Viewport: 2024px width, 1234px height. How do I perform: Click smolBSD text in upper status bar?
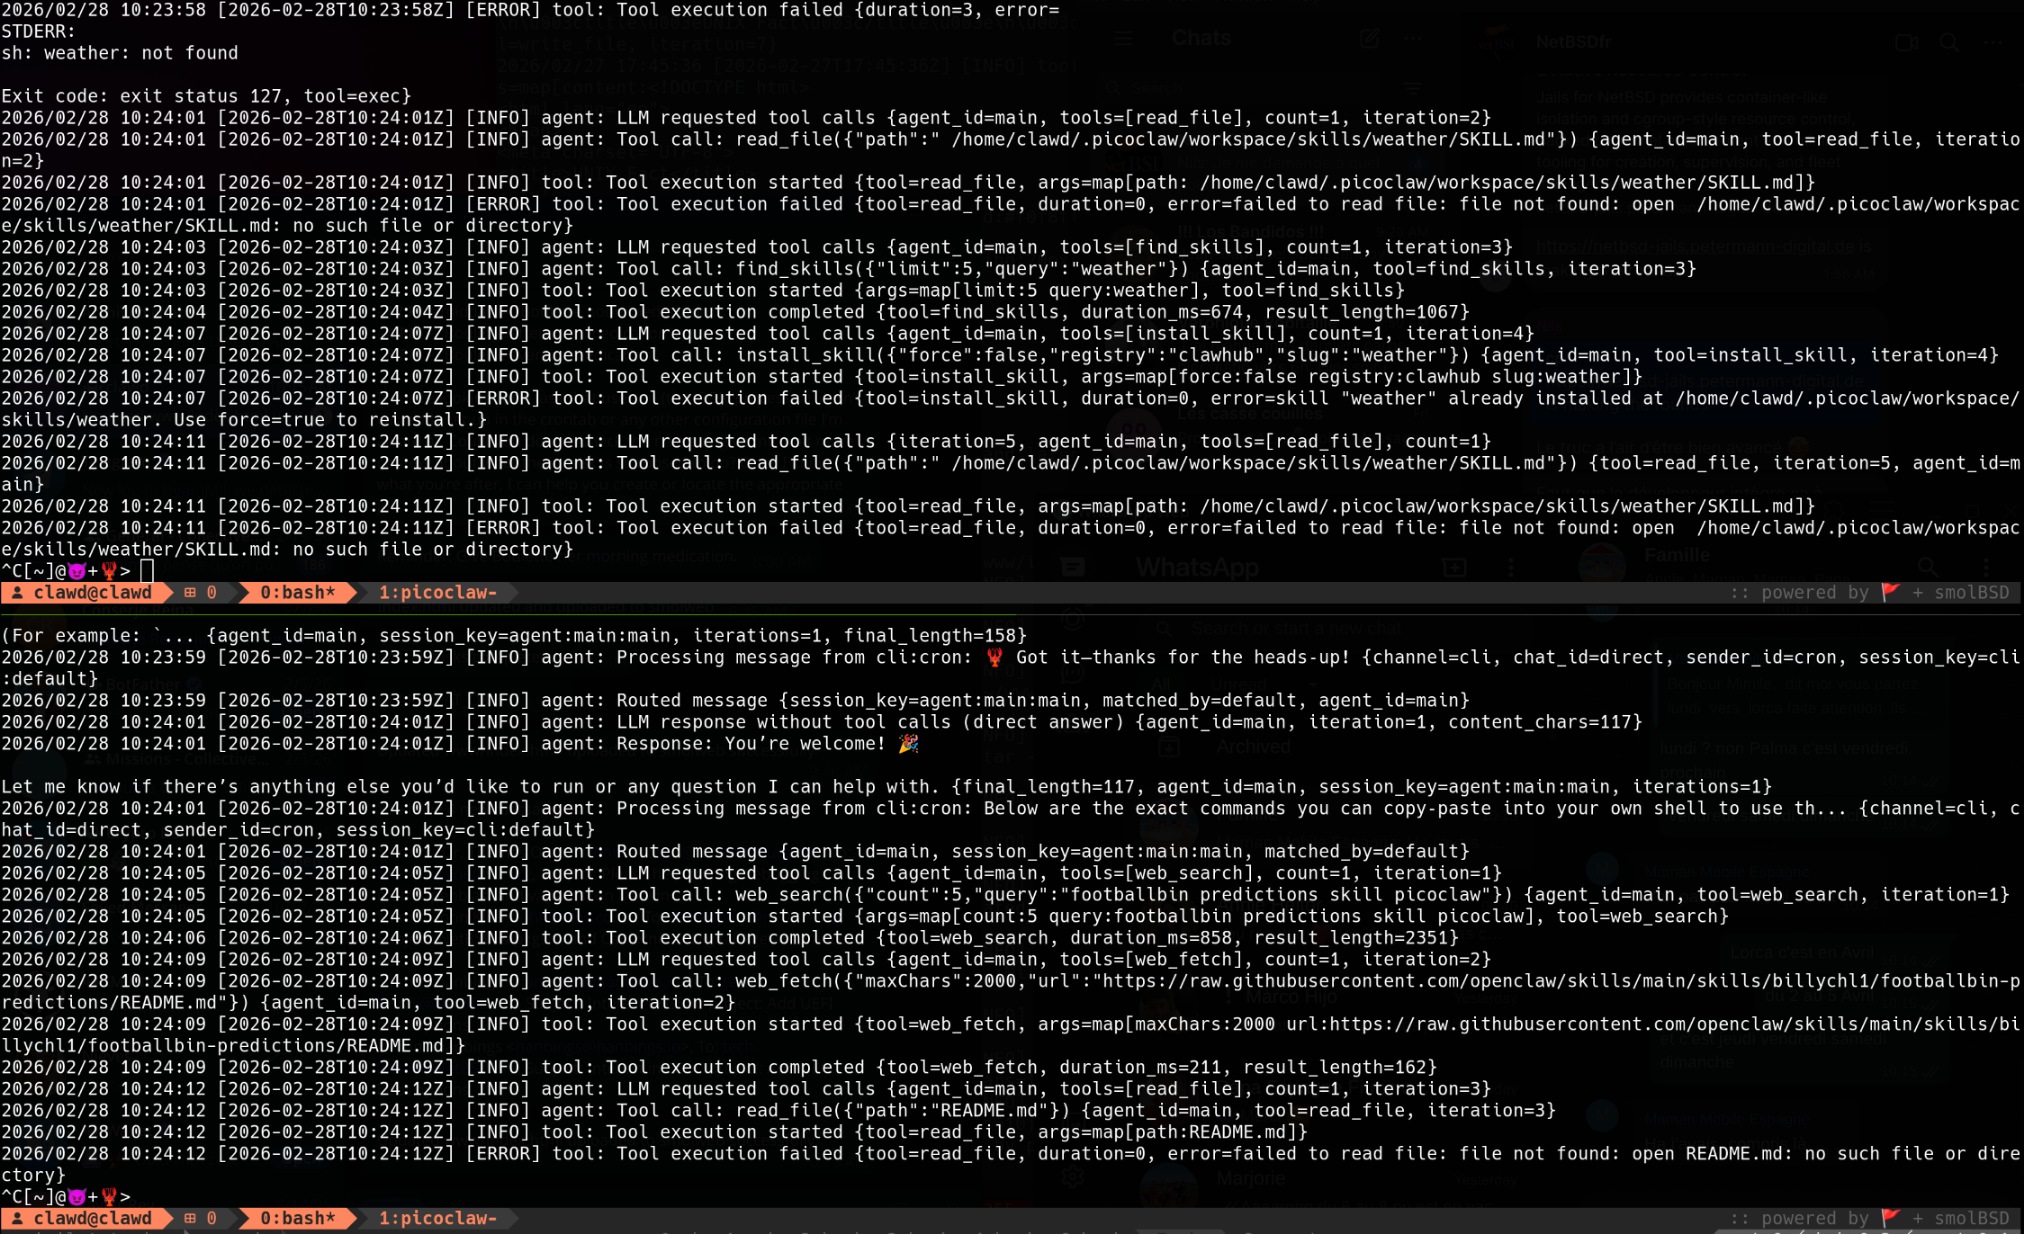click(x=1971, y=593)
